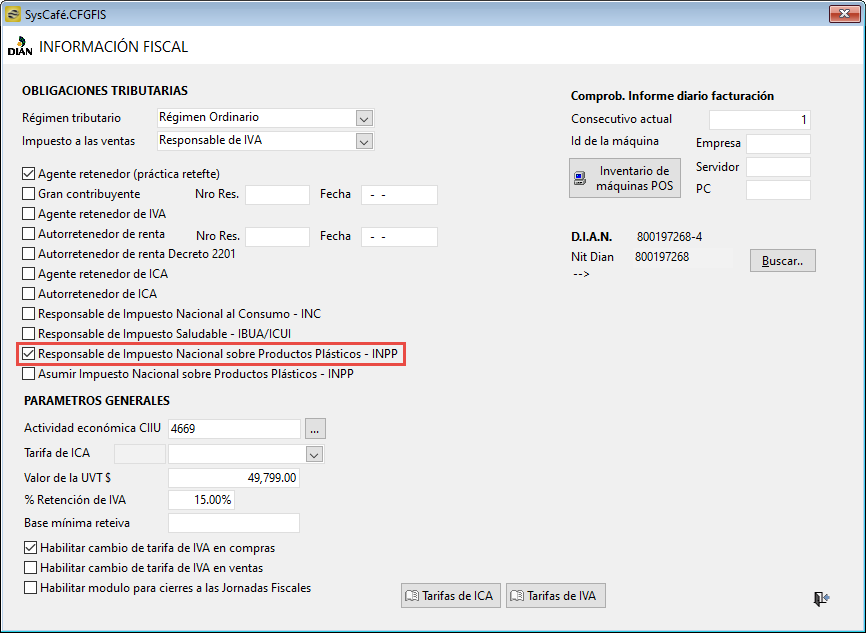This screenshot has width=866, height=633.
Task: Open the Tarifa de ICA dropdown
Action: click(x=314, y=455)
